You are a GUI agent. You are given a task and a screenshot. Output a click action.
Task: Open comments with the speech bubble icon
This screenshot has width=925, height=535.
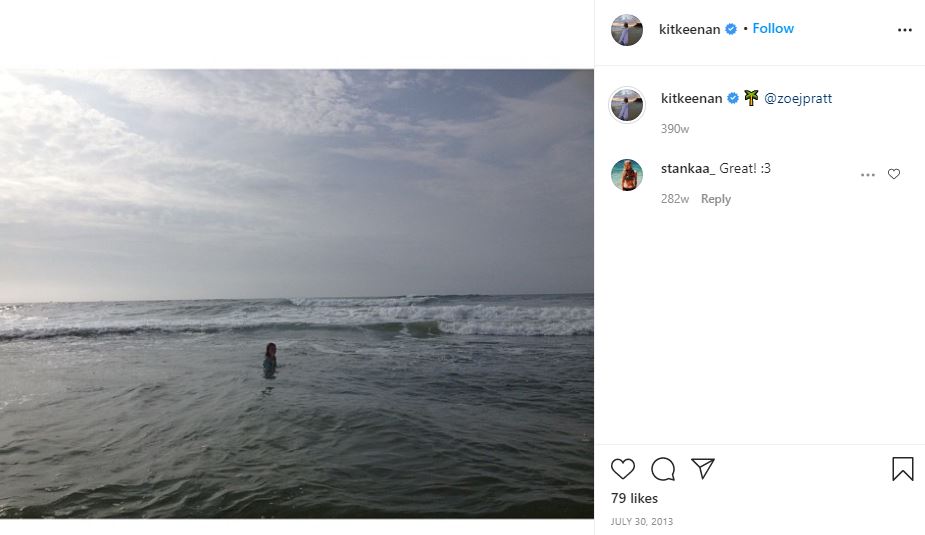[663, 469]
